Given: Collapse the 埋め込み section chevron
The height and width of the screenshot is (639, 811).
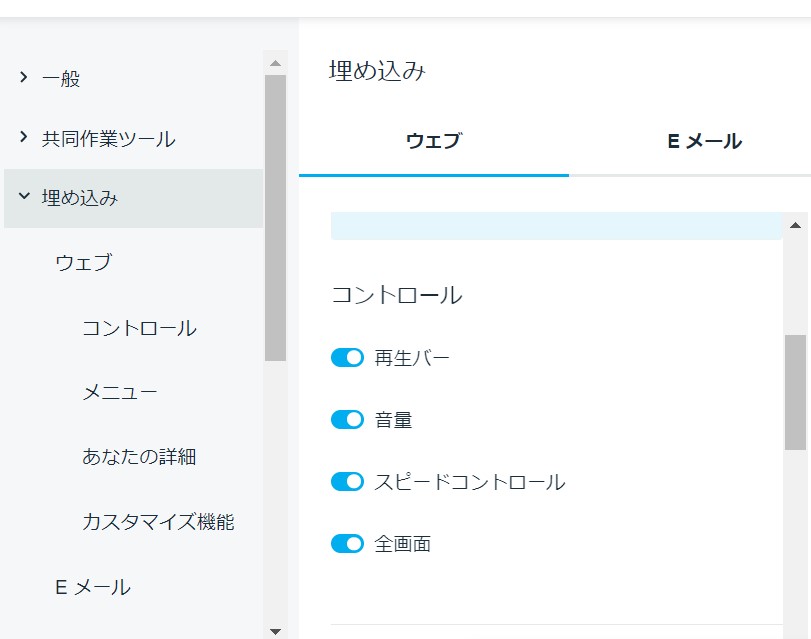Looking at the screenshot, I should [24, 196].
